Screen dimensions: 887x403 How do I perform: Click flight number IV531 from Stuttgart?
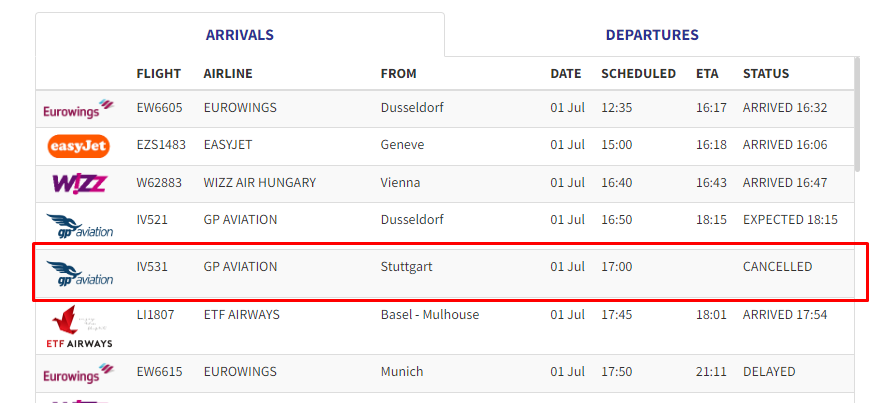coord(152,267)
